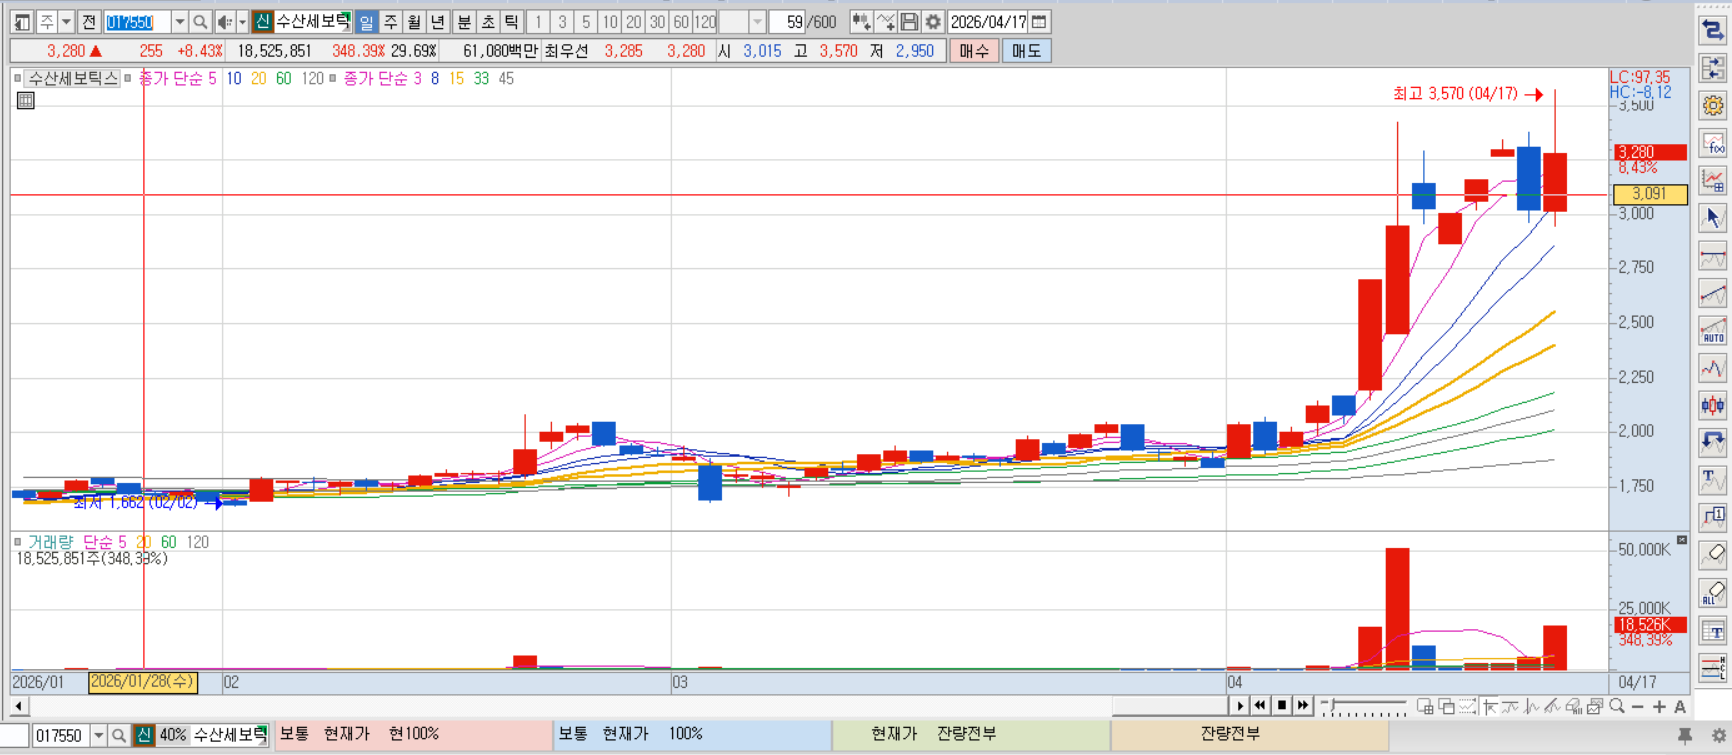The image size is (1732, 755).
Task: Open the f(x) indicator formula tool
Action: [1713, 143]
